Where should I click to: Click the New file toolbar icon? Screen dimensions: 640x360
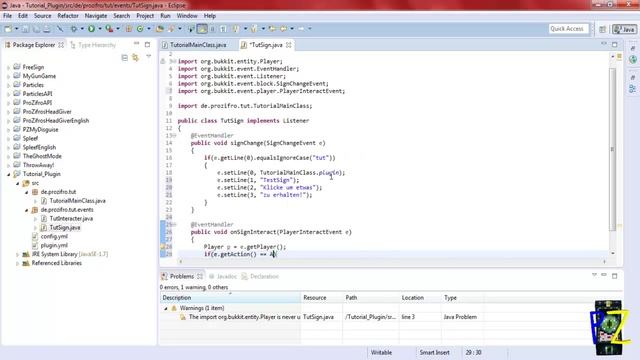(x=8, y=29)
